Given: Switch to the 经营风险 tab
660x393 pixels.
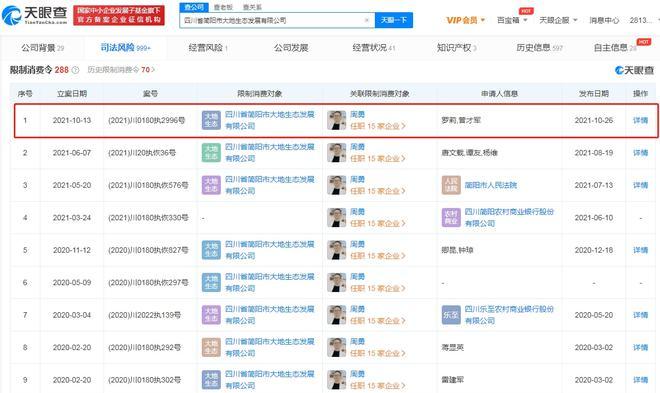Looking at the screenshot, I should point(208,48).
